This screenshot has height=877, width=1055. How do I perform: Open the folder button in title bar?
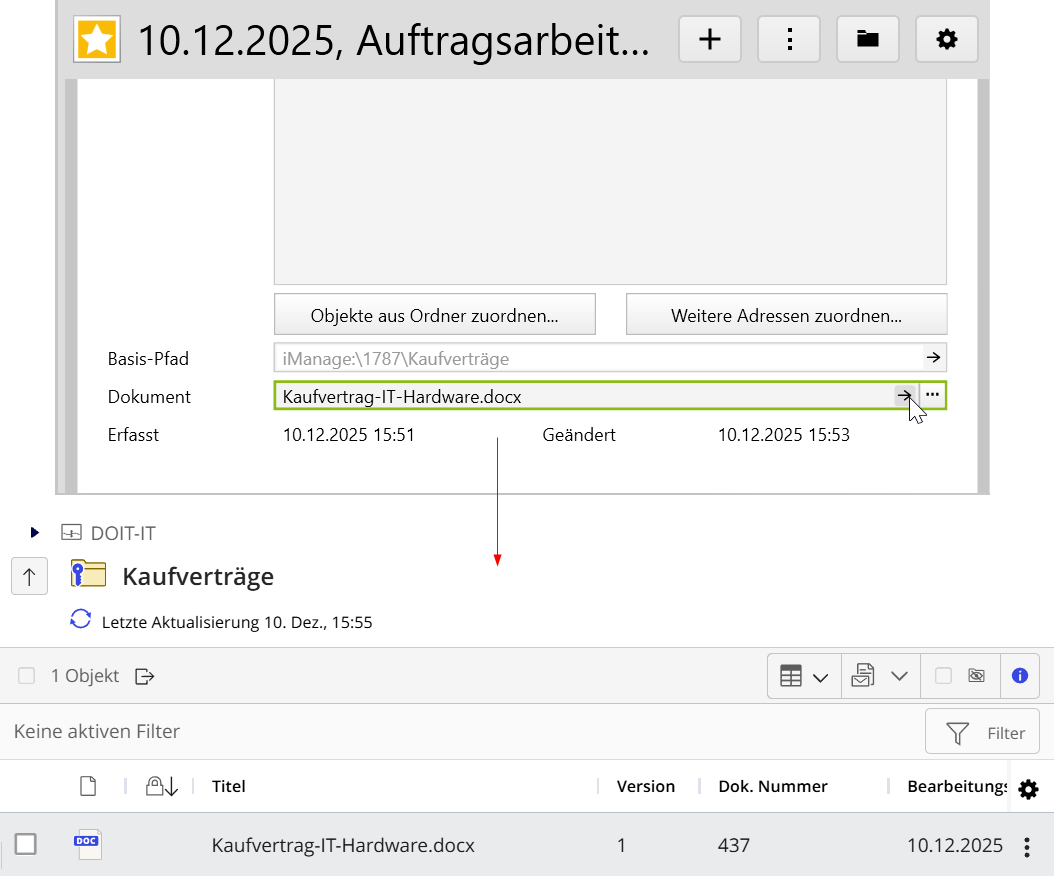pos(867,40)
